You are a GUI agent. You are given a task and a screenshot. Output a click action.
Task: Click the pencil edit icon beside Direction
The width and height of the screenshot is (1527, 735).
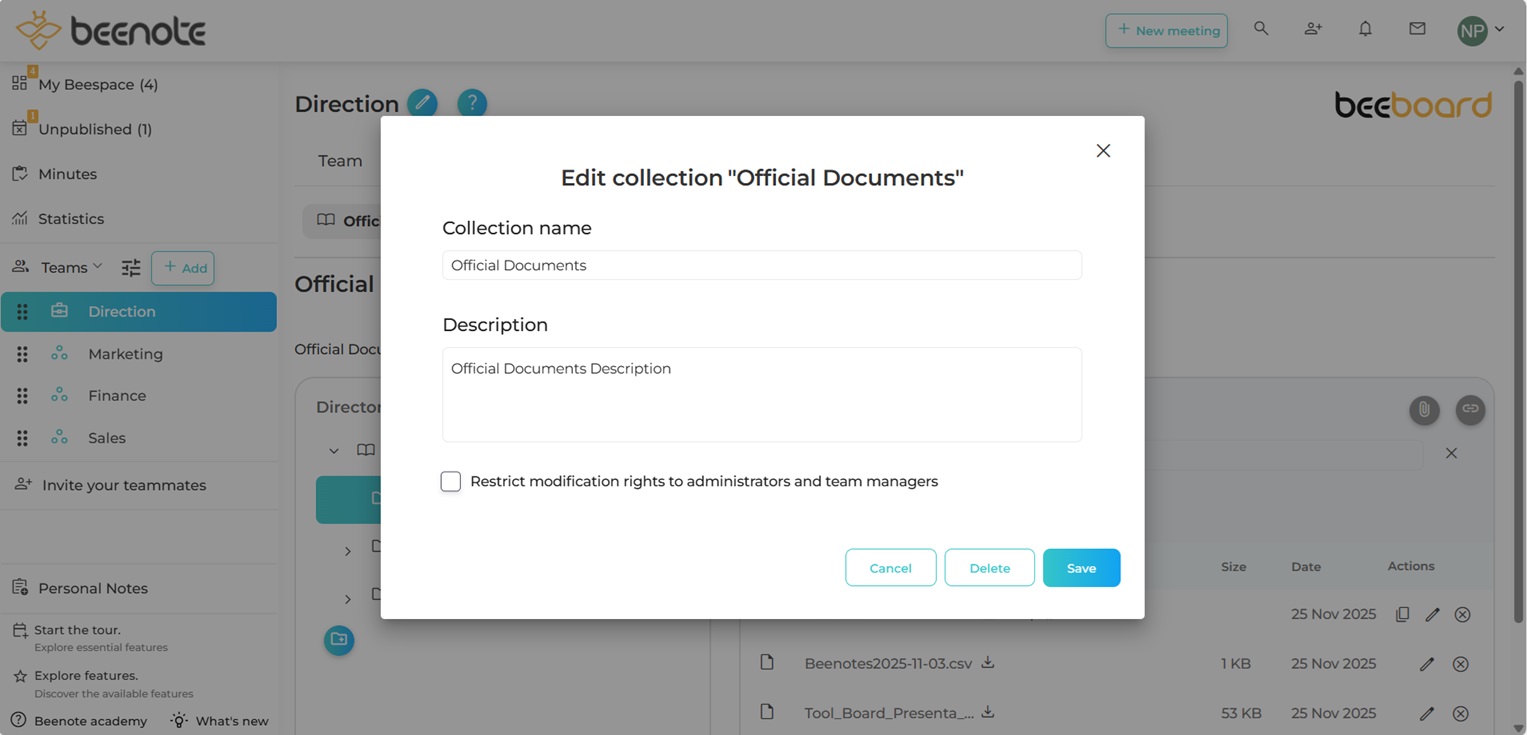[422, 103]
